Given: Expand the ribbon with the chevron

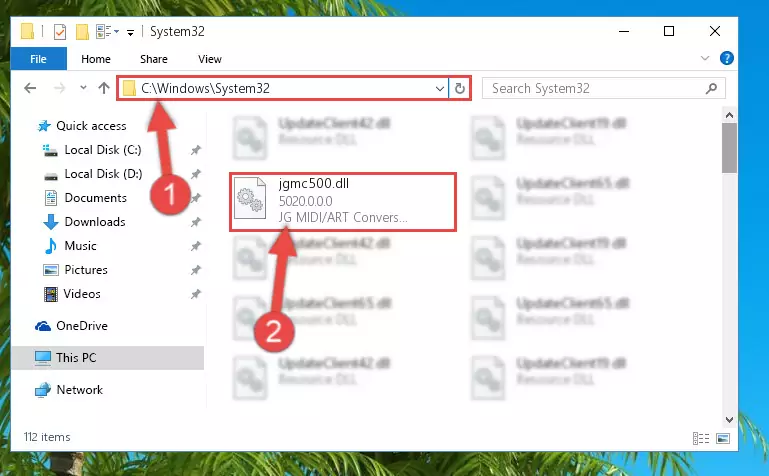Looking at the screenshot, I should [x=705, y=58].
